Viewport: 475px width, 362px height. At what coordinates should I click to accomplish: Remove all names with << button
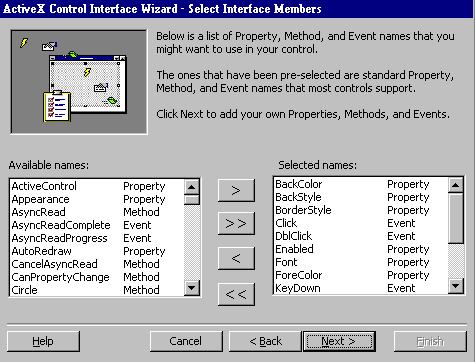pos(236,294)
